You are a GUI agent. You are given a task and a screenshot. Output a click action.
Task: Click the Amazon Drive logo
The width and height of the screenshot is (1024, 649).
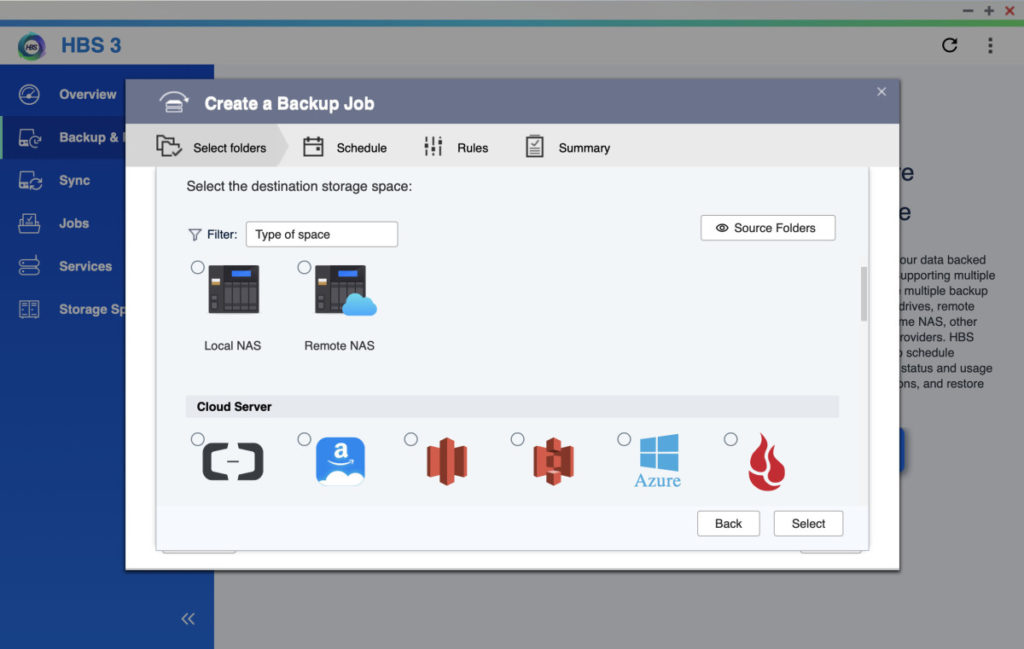coord(340,462)
